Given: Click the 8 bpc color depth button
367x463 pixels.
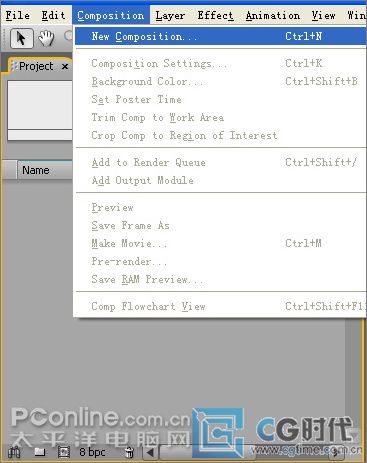Looking at the screenshot, I should [x=92, y=452].
